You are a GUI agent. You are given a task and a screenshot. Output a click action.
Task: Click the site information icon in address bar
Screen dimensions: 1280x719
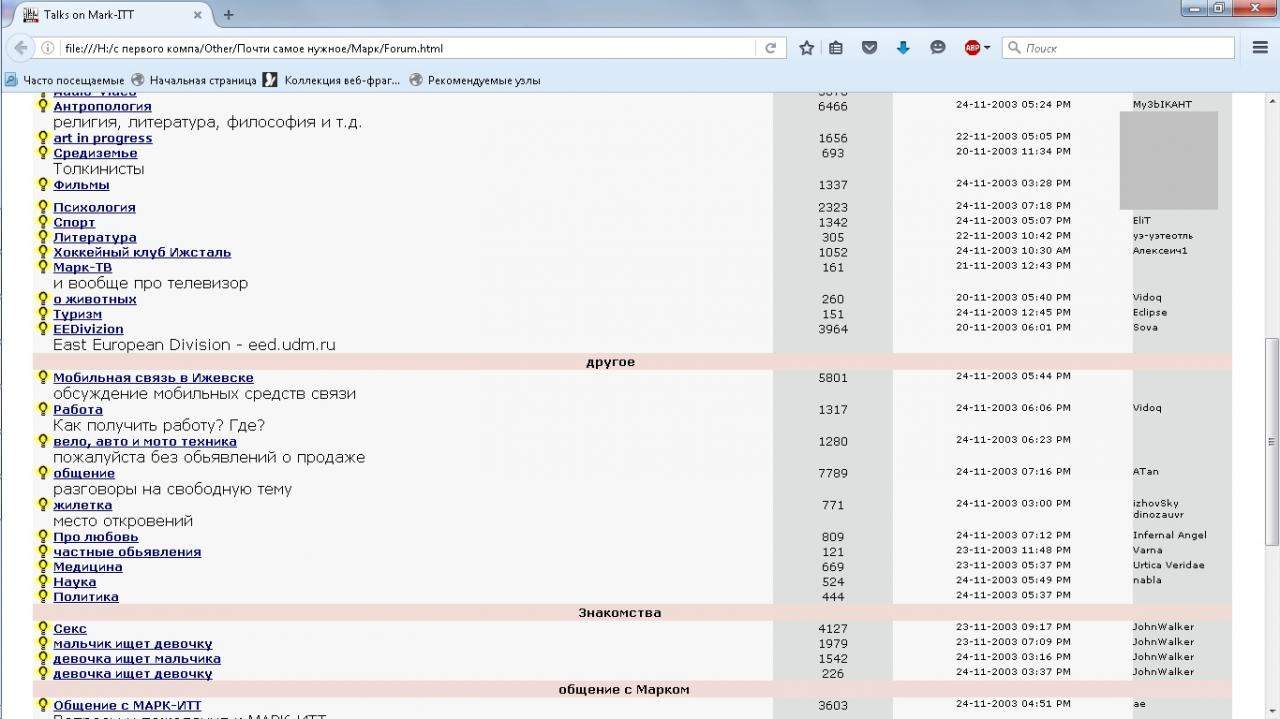coord(47,48)
